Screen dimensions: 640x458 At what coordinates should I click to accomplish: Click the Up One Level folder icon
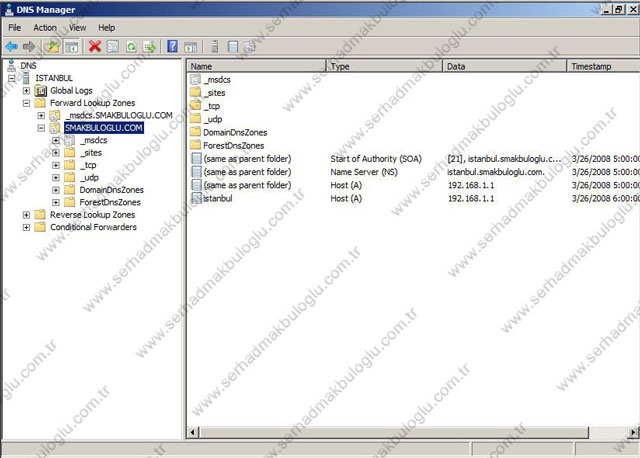tap(52, 47)
